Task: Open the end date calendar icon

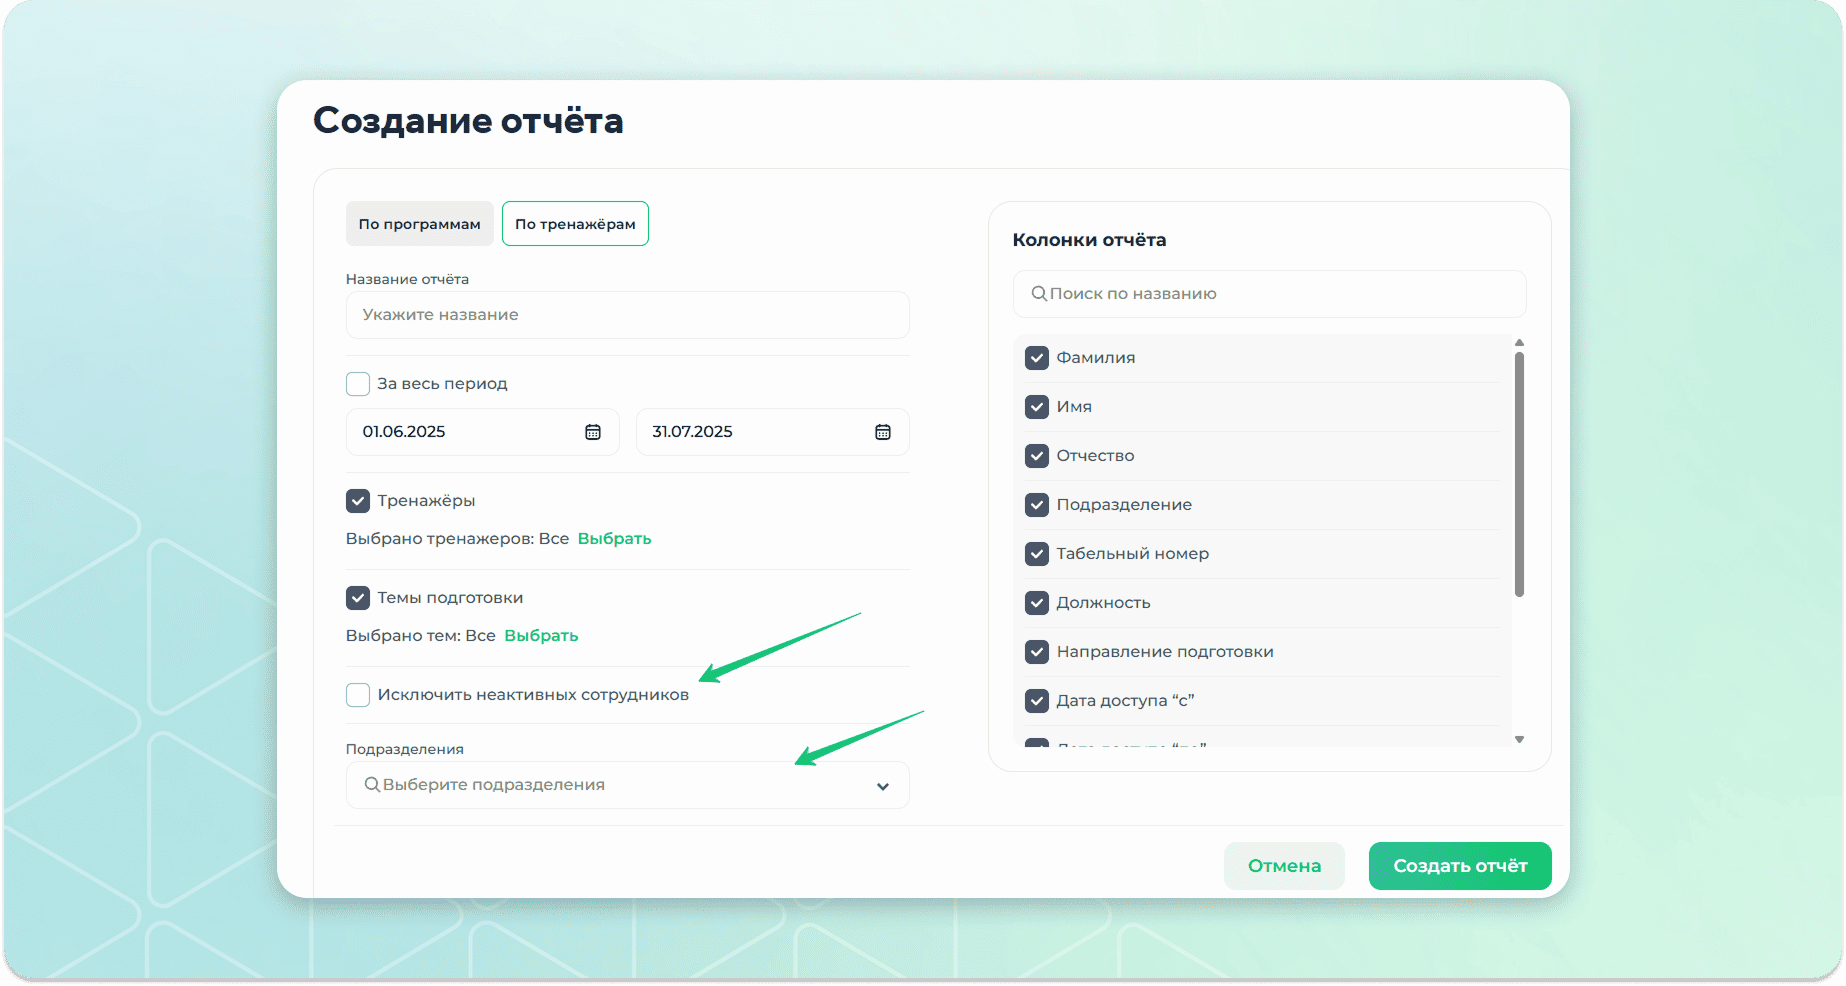Action: click(883, 432)
